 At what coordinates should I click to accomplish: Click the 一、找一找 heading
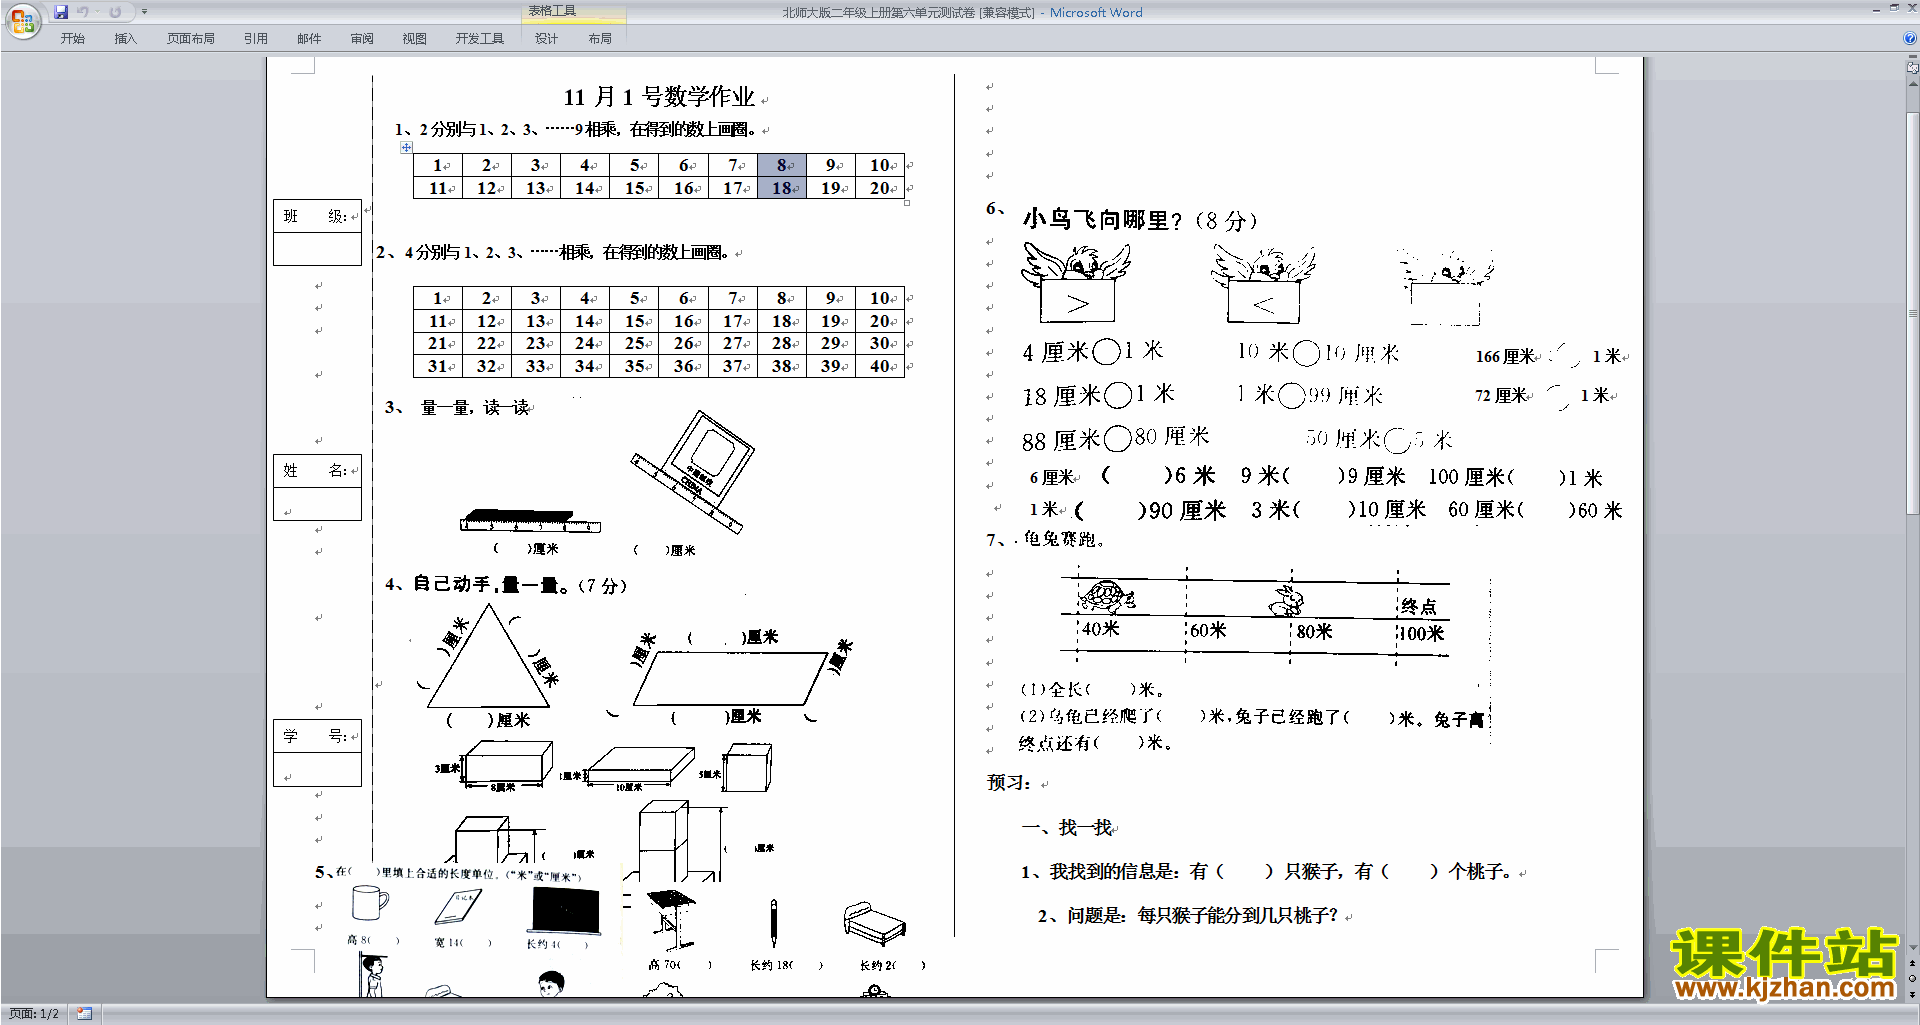tap(1066, 828)
